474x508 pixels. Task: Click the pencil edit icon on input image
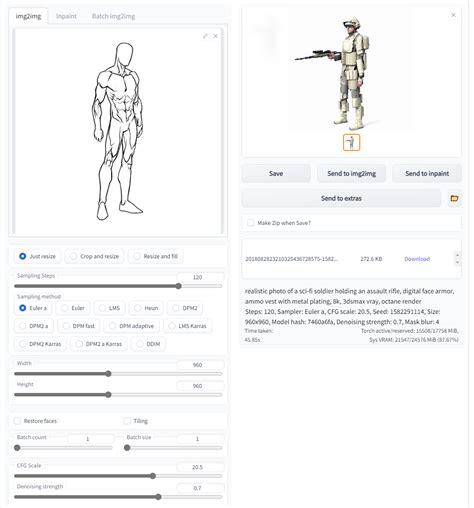point(205,36)
